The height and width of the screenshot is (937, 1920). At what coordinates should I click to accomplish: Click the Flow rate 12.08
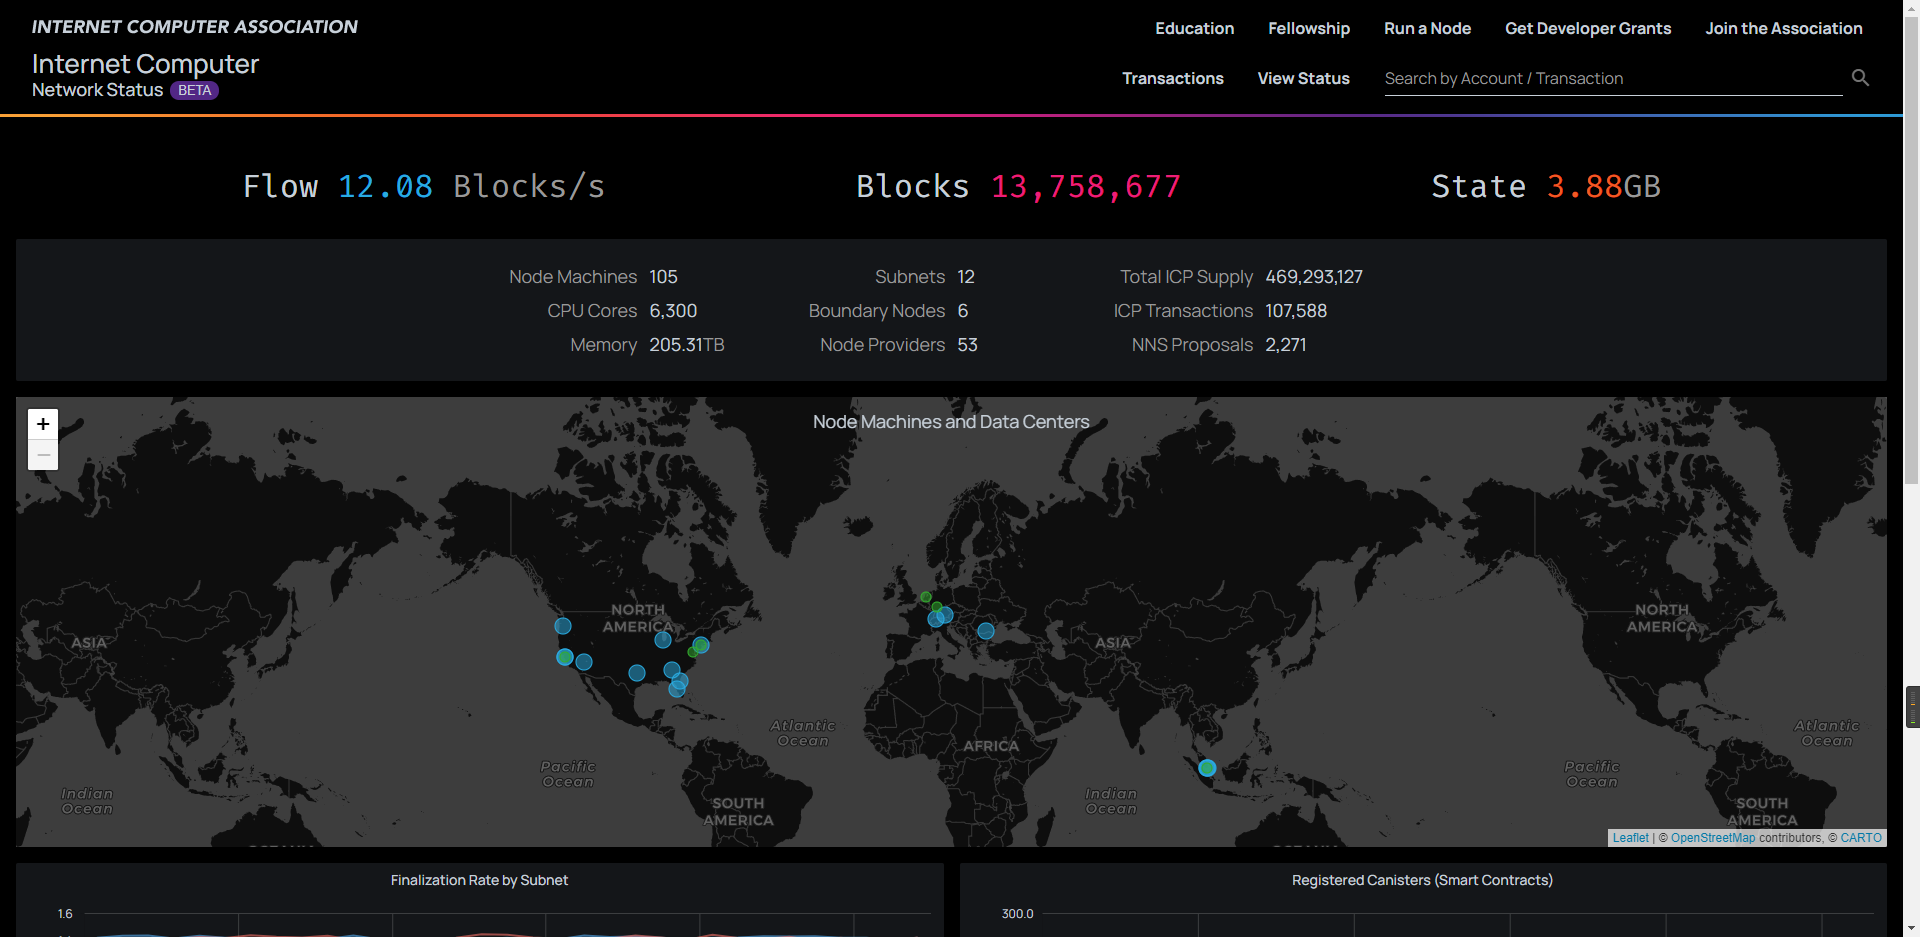(385, 187)
